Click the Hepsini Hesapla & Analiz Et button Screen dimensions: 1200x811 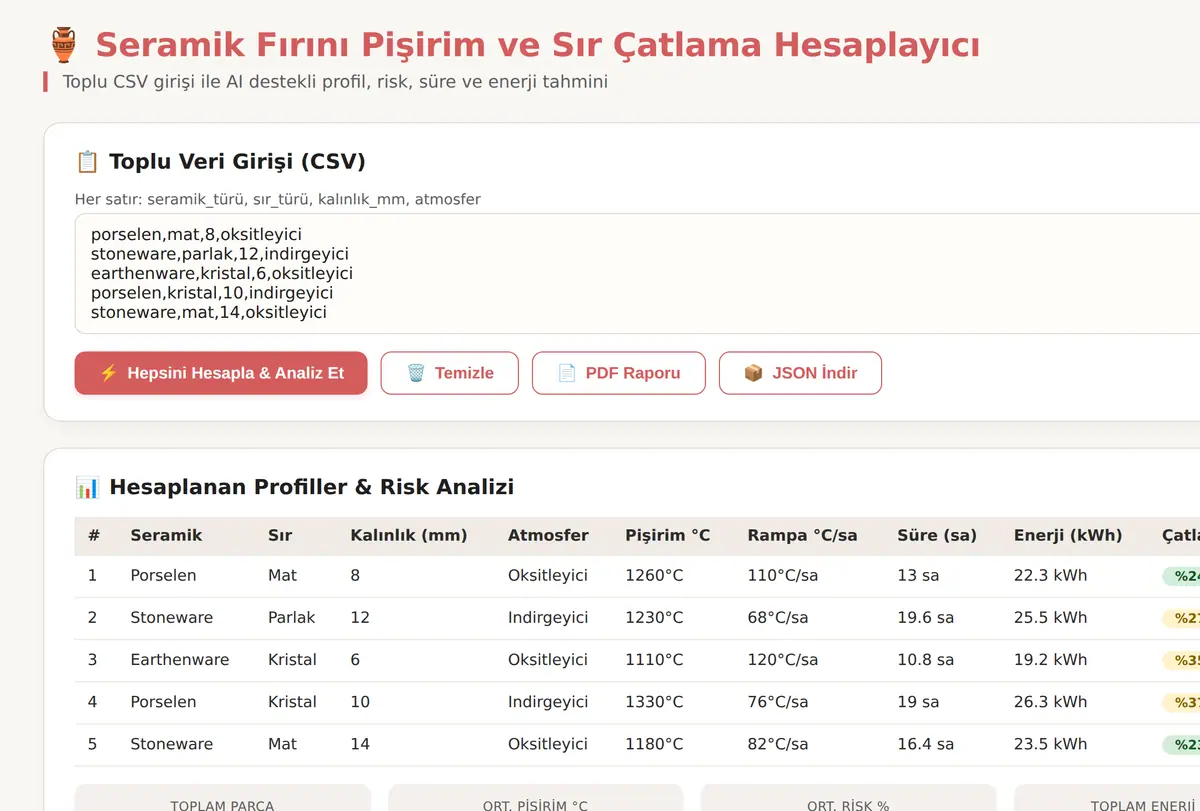(x=221, y=373)
